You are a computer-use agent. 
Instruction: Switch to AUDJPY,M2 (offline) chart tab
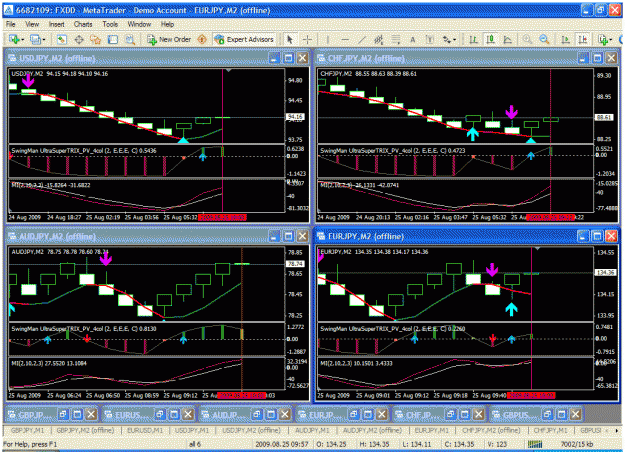[372, 430]
